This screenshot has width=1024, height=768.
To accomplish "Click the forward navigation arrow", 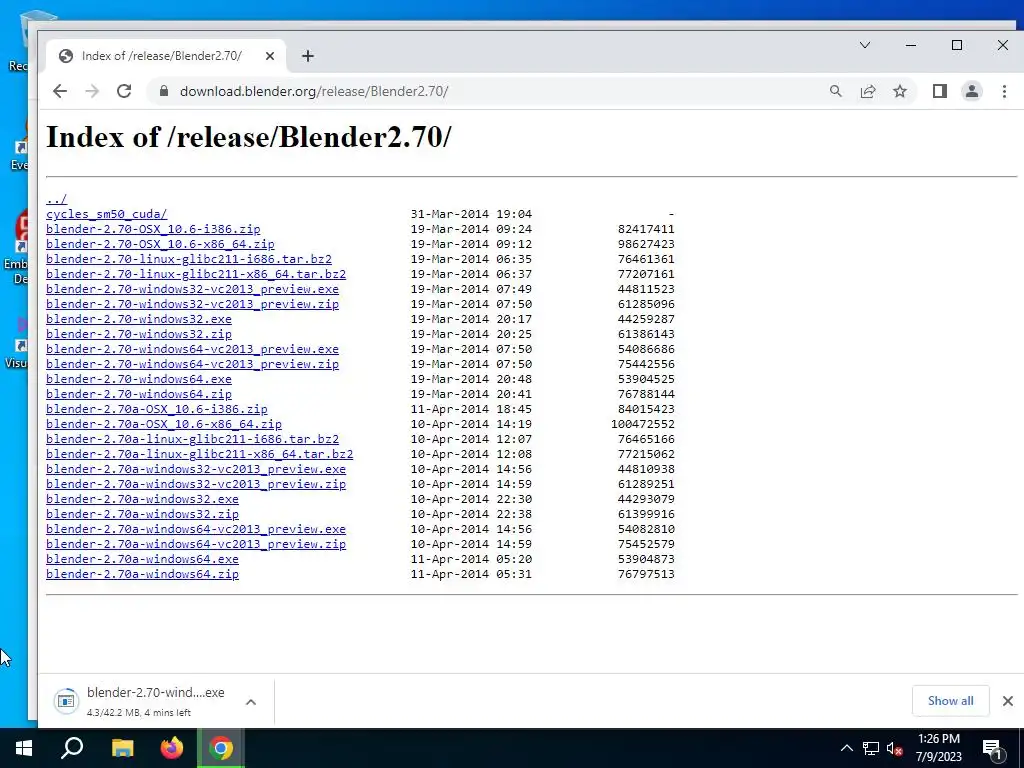I will click(92, 91).
